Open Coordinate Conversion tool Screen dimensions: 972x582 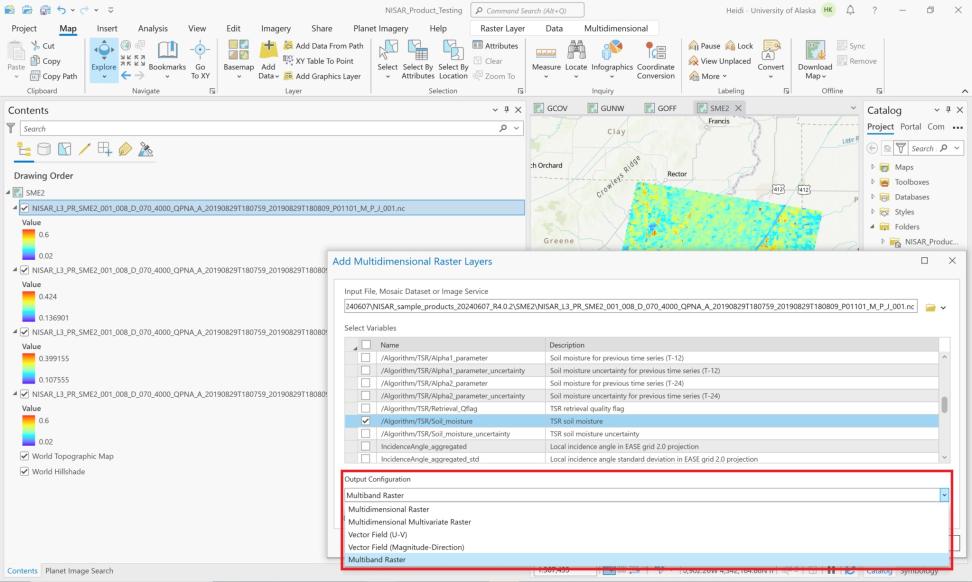pos(655,60)
